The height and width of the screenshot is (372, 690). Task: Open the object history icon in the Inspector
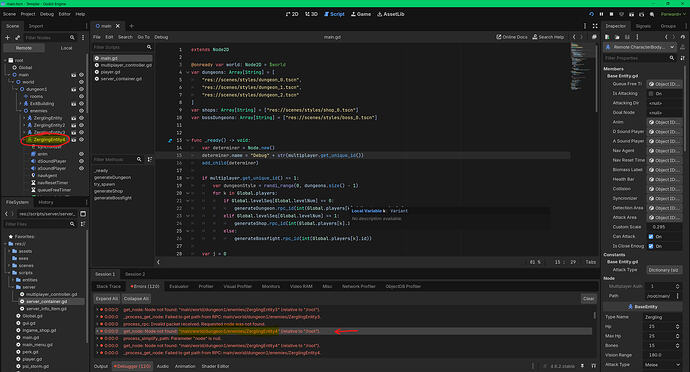683,37
